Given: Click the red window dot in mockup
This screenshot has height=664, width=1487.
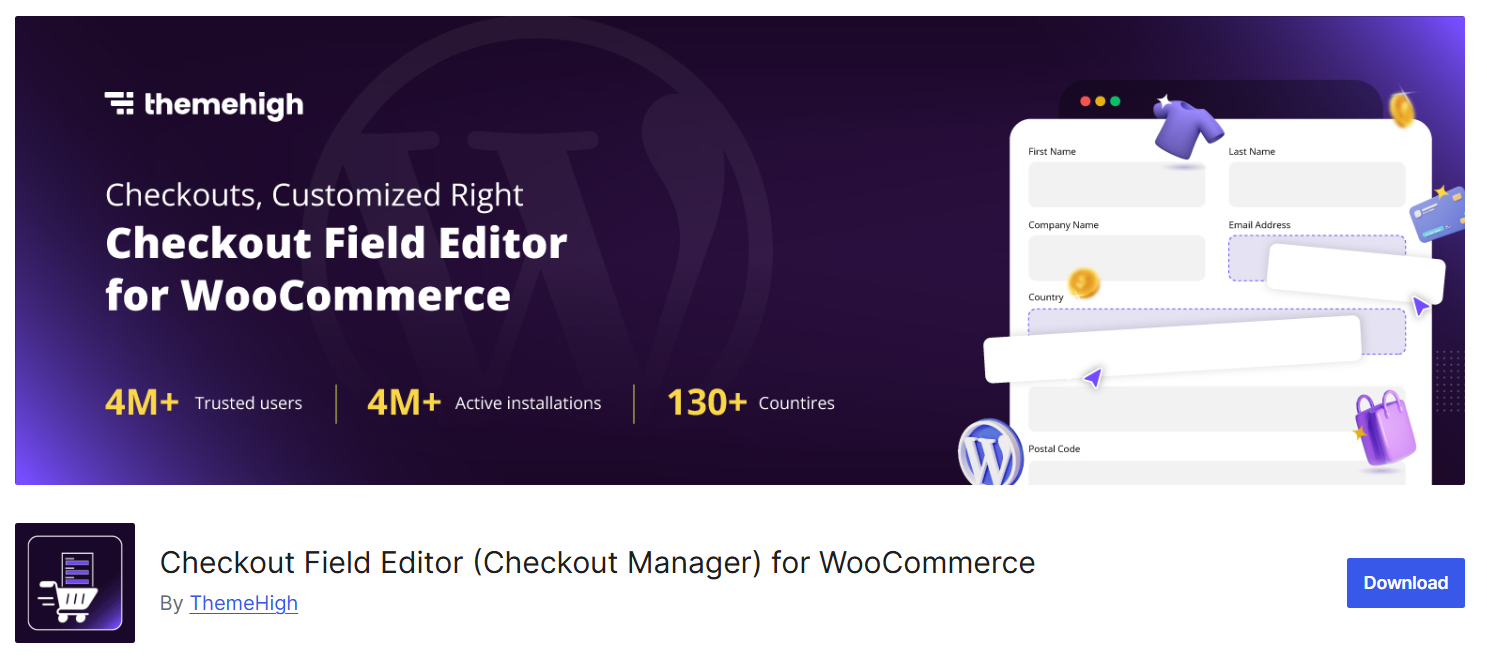Looking at the screenshot, I should (x=1086, y=101).
